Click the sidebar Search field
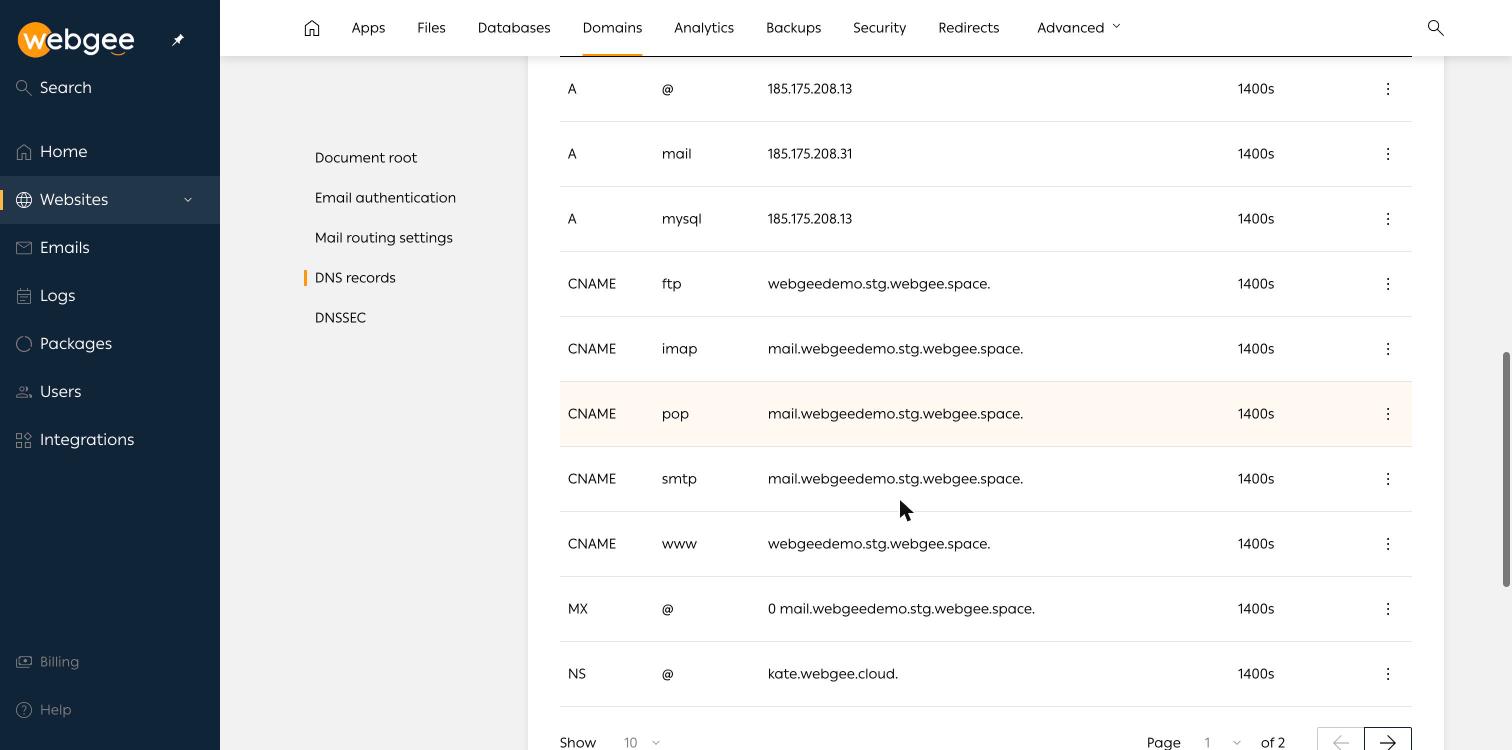 click(110, 88)
